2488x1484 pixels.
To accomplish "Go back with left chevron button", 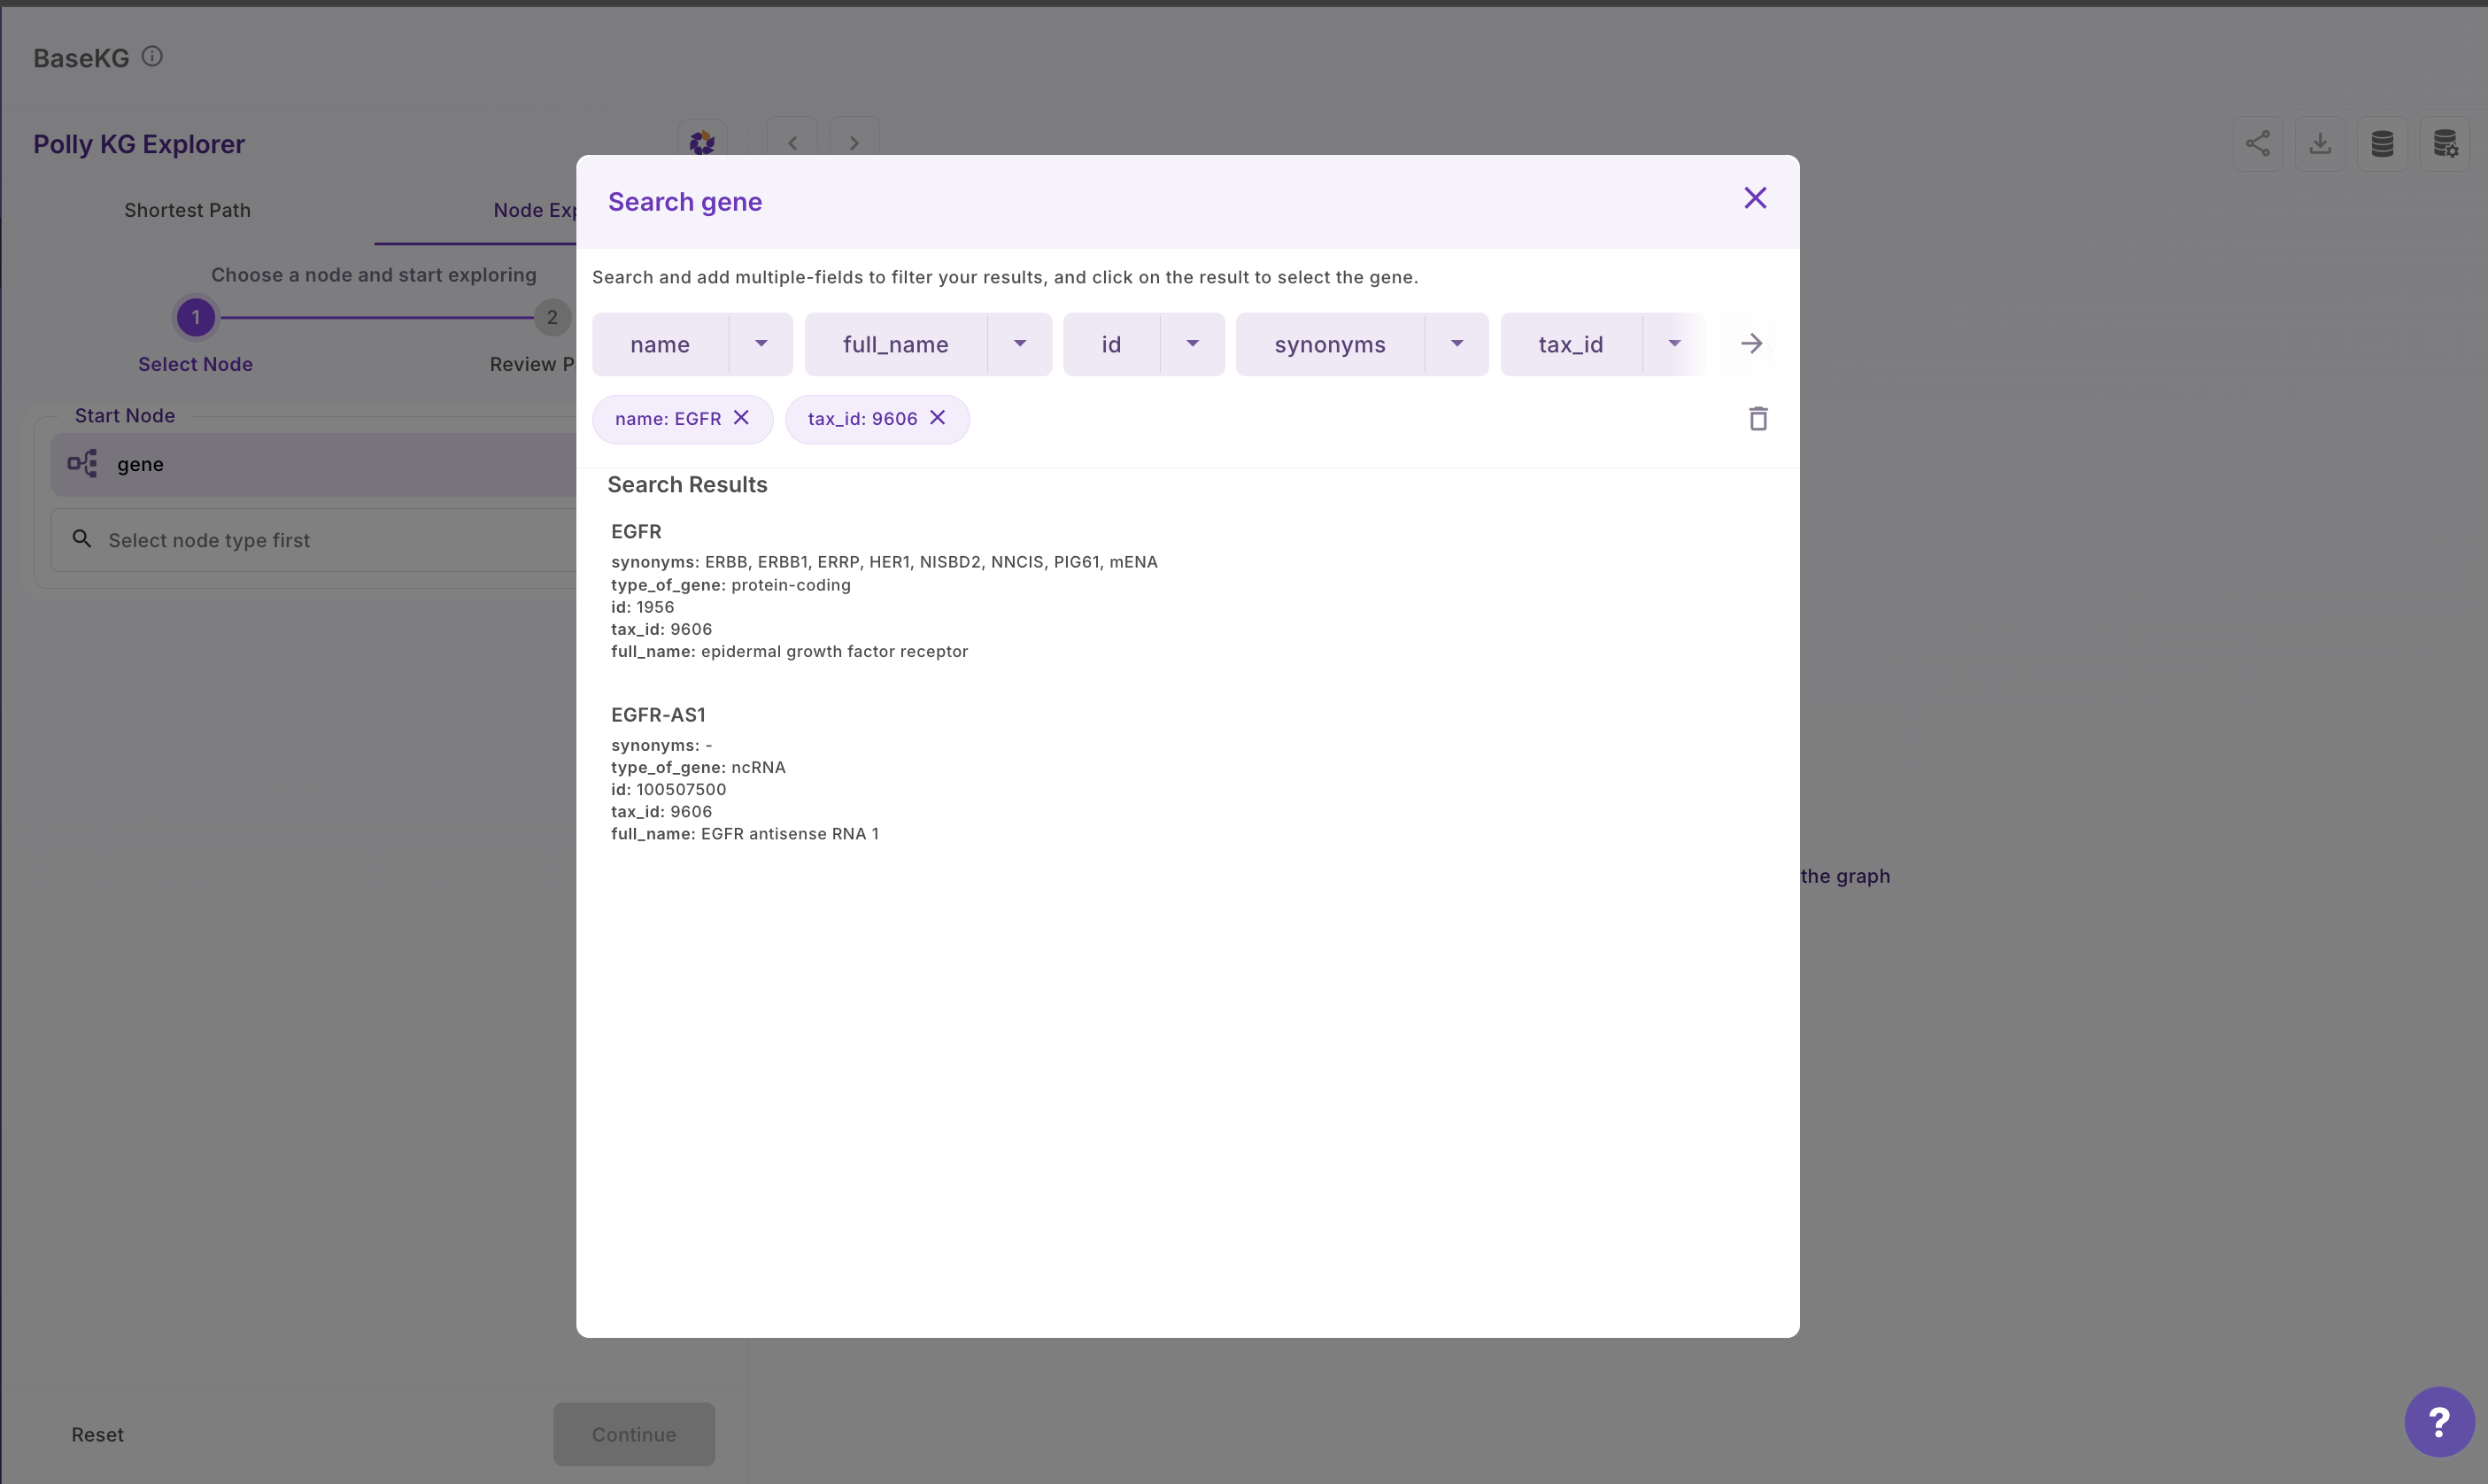I will pos(792,143).
